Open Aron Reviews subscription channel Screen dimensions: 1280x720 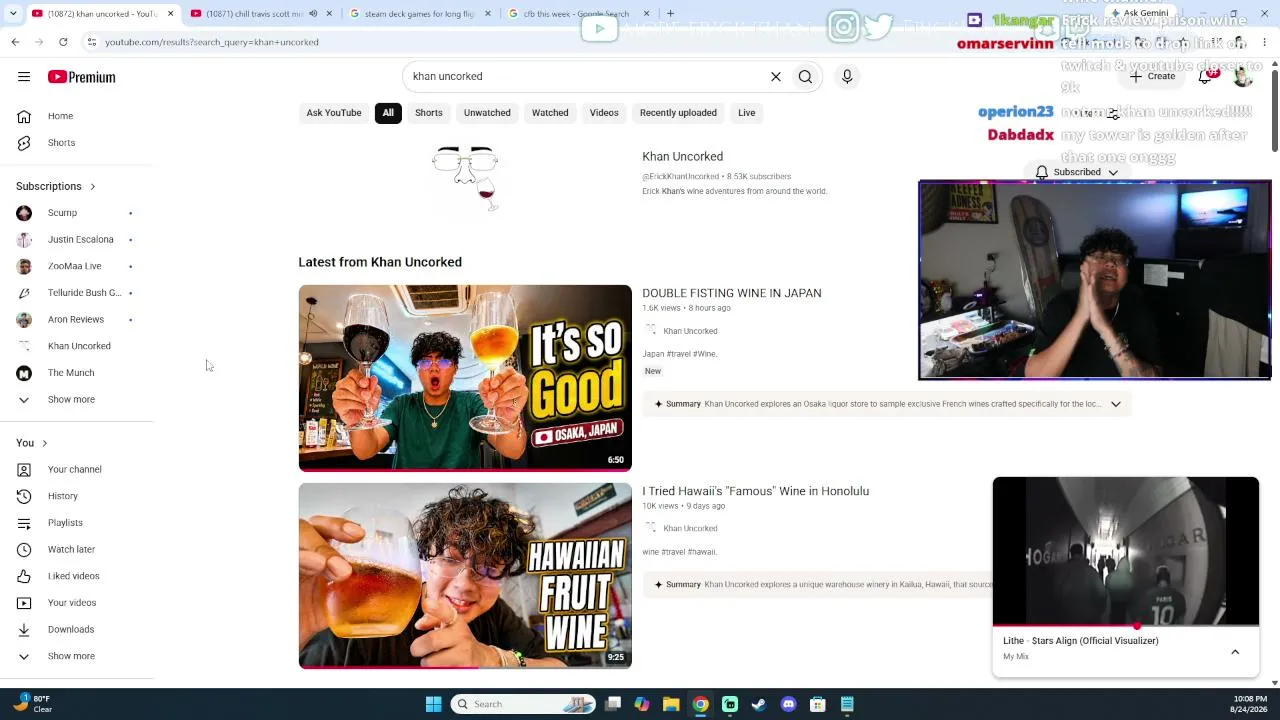tap(77, 319)
